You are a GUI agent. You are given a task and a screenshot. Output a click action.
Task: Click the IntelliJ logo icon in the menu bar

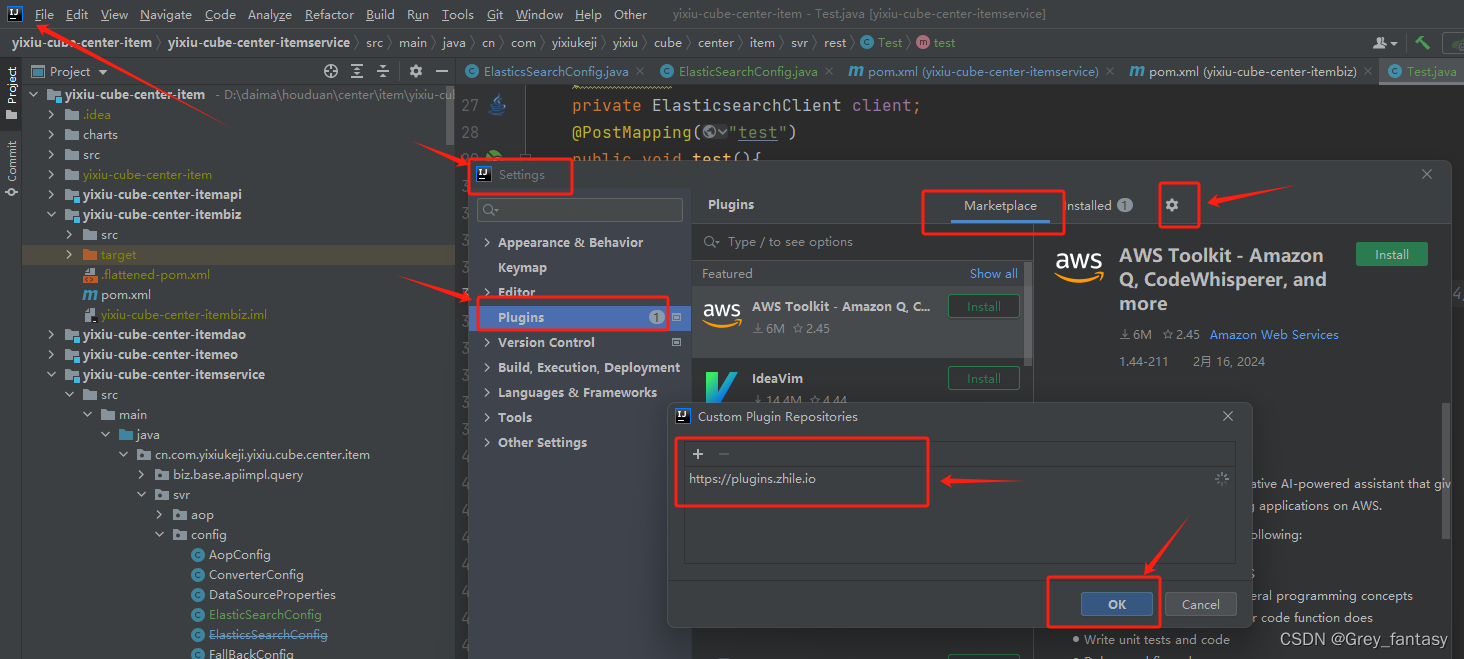[14, 14]
